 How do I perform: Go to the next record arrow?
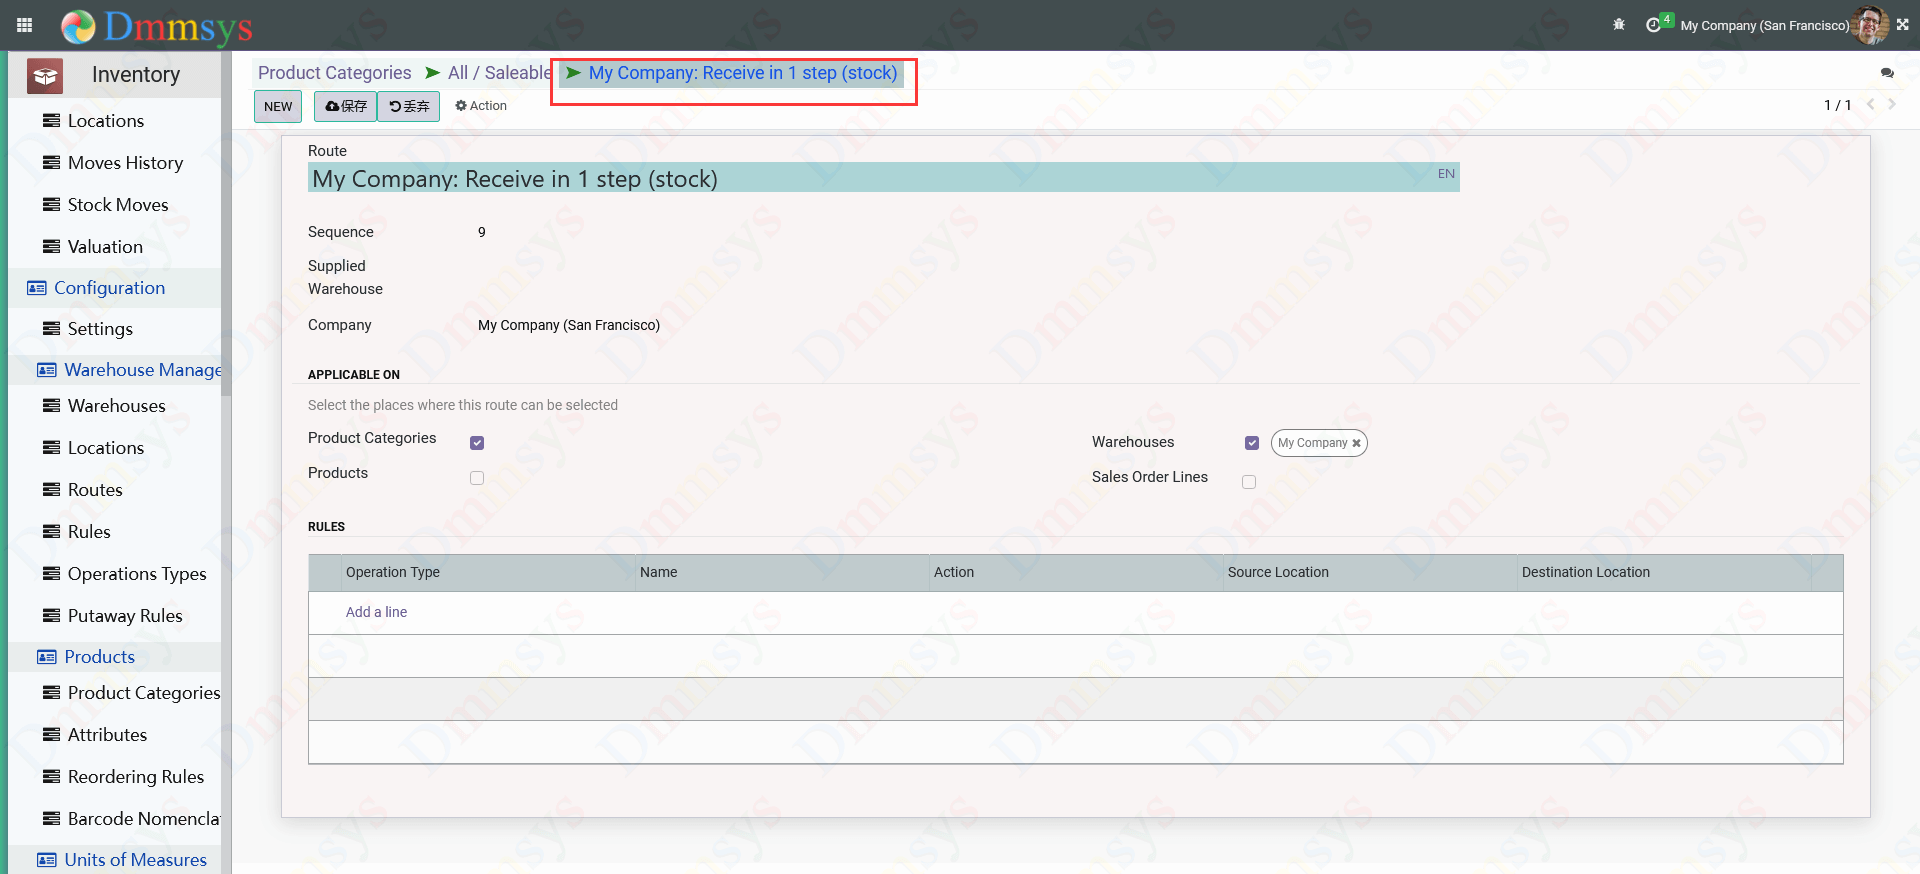(1892, 104)
